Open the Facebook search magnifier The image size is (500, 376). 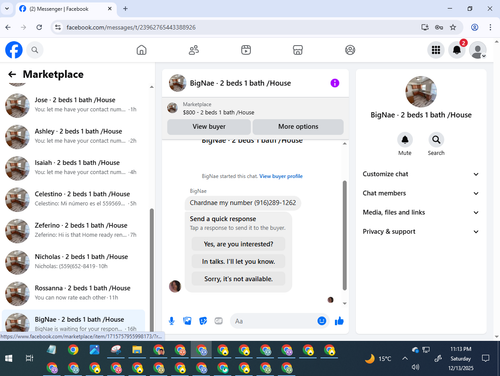[35, 50]
